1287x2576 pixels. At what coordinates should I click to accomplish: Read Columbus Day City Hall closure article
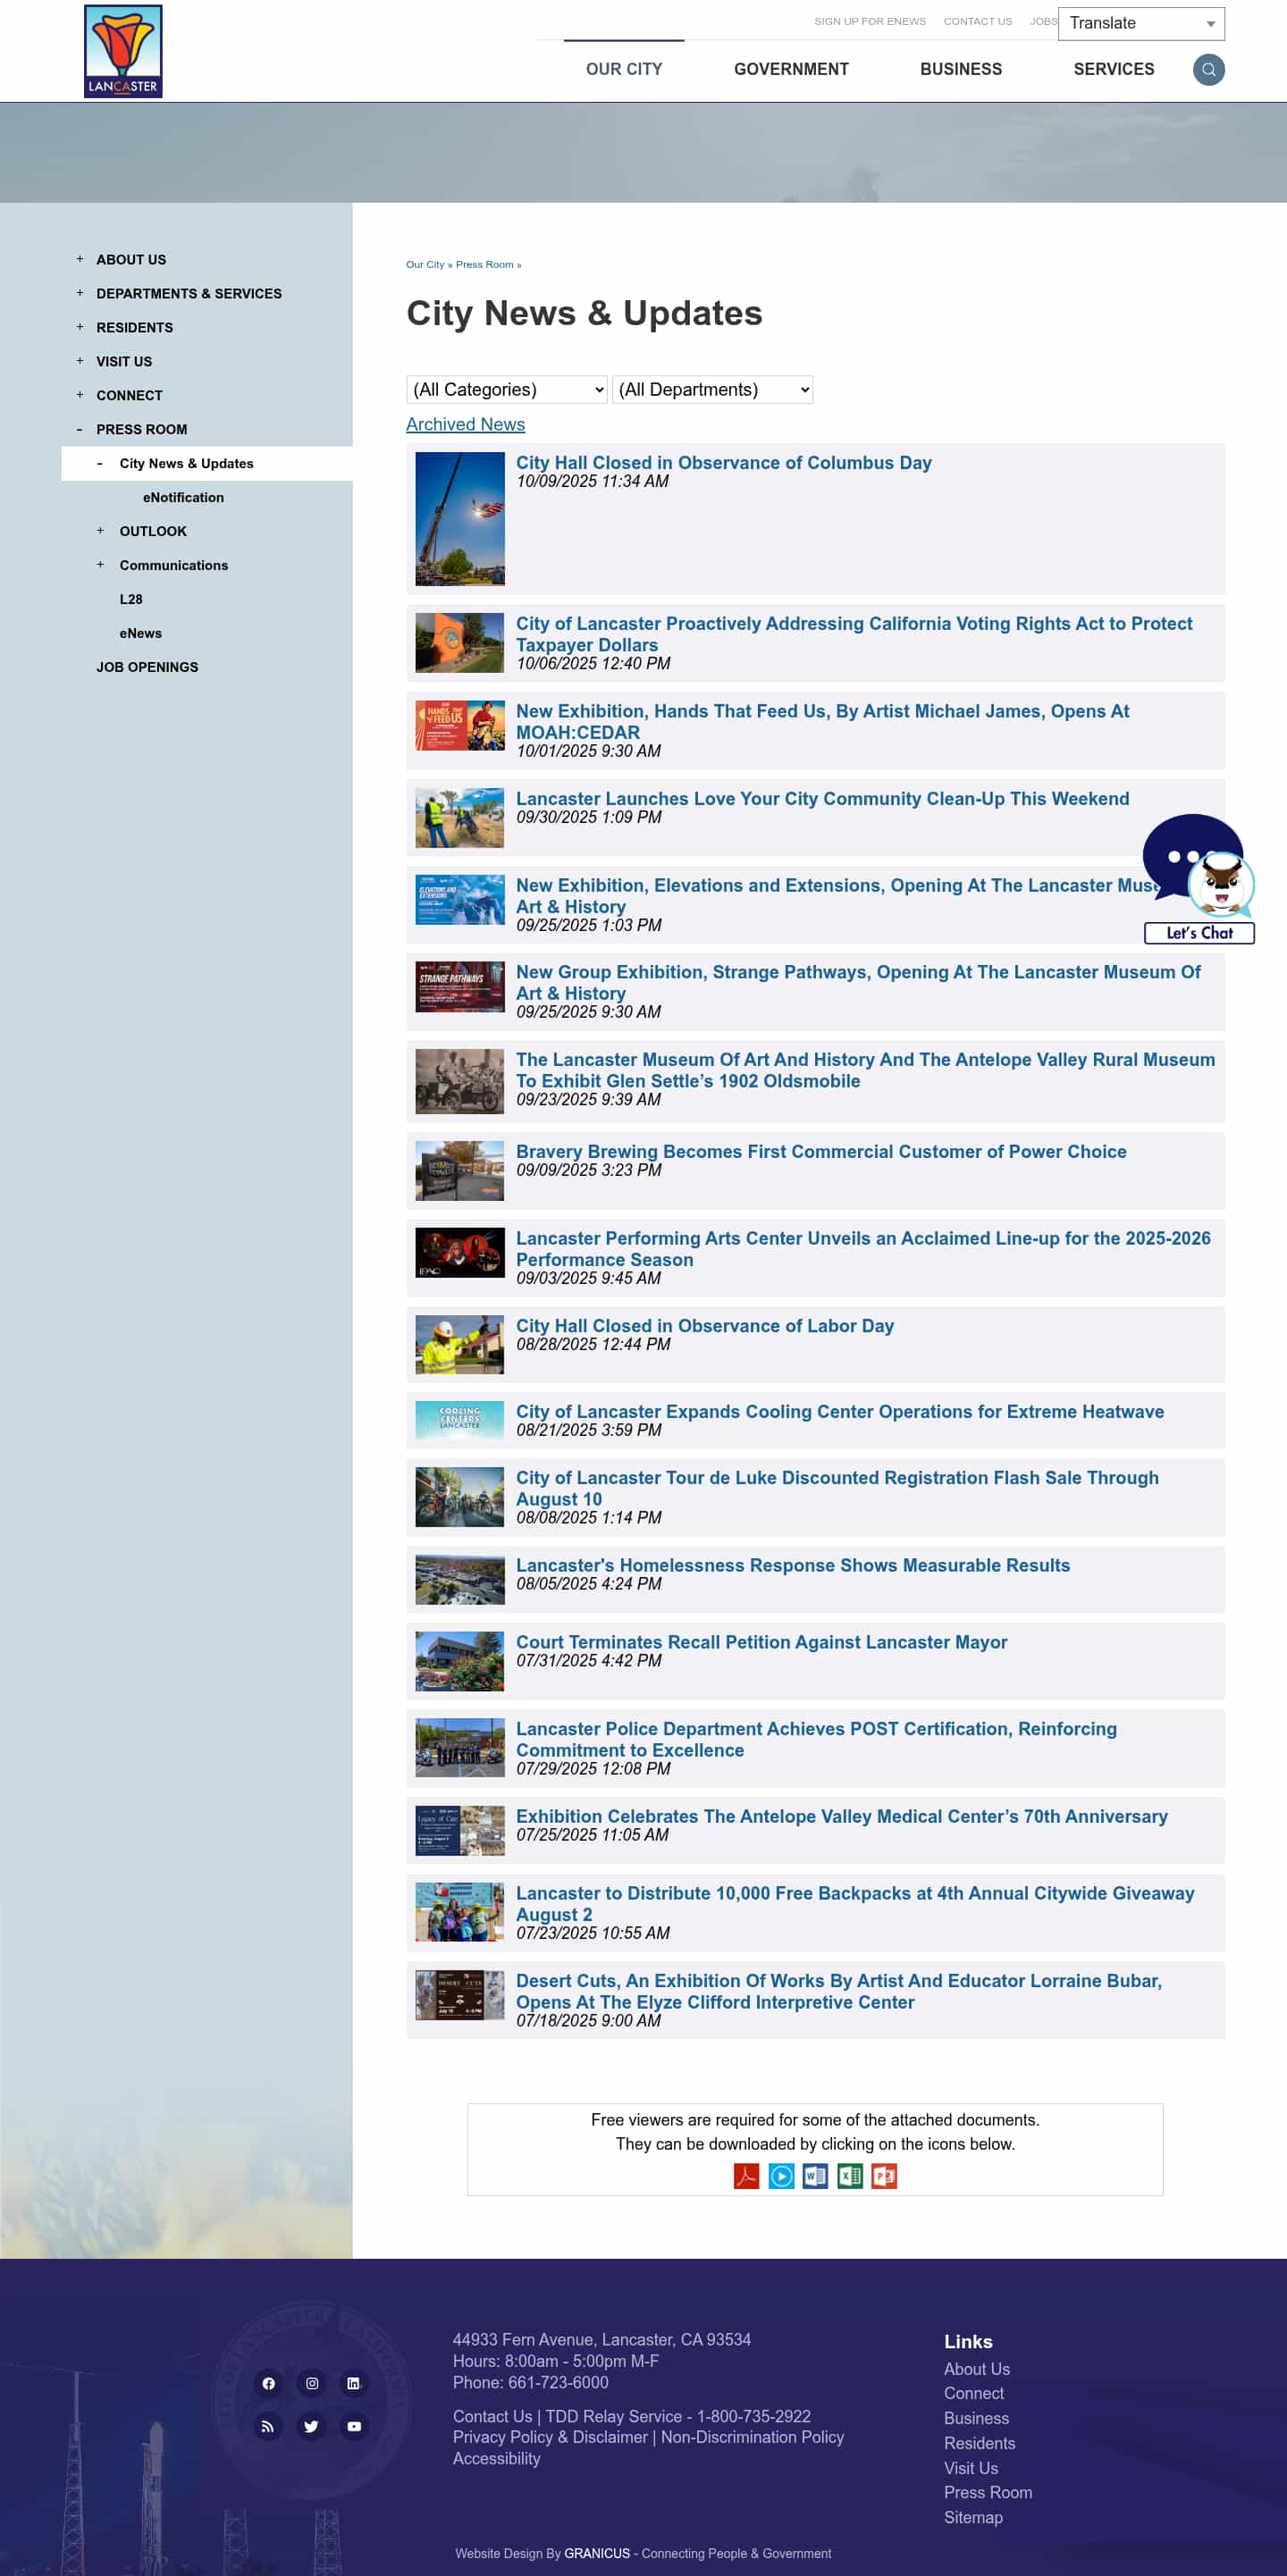click(724, 463)
